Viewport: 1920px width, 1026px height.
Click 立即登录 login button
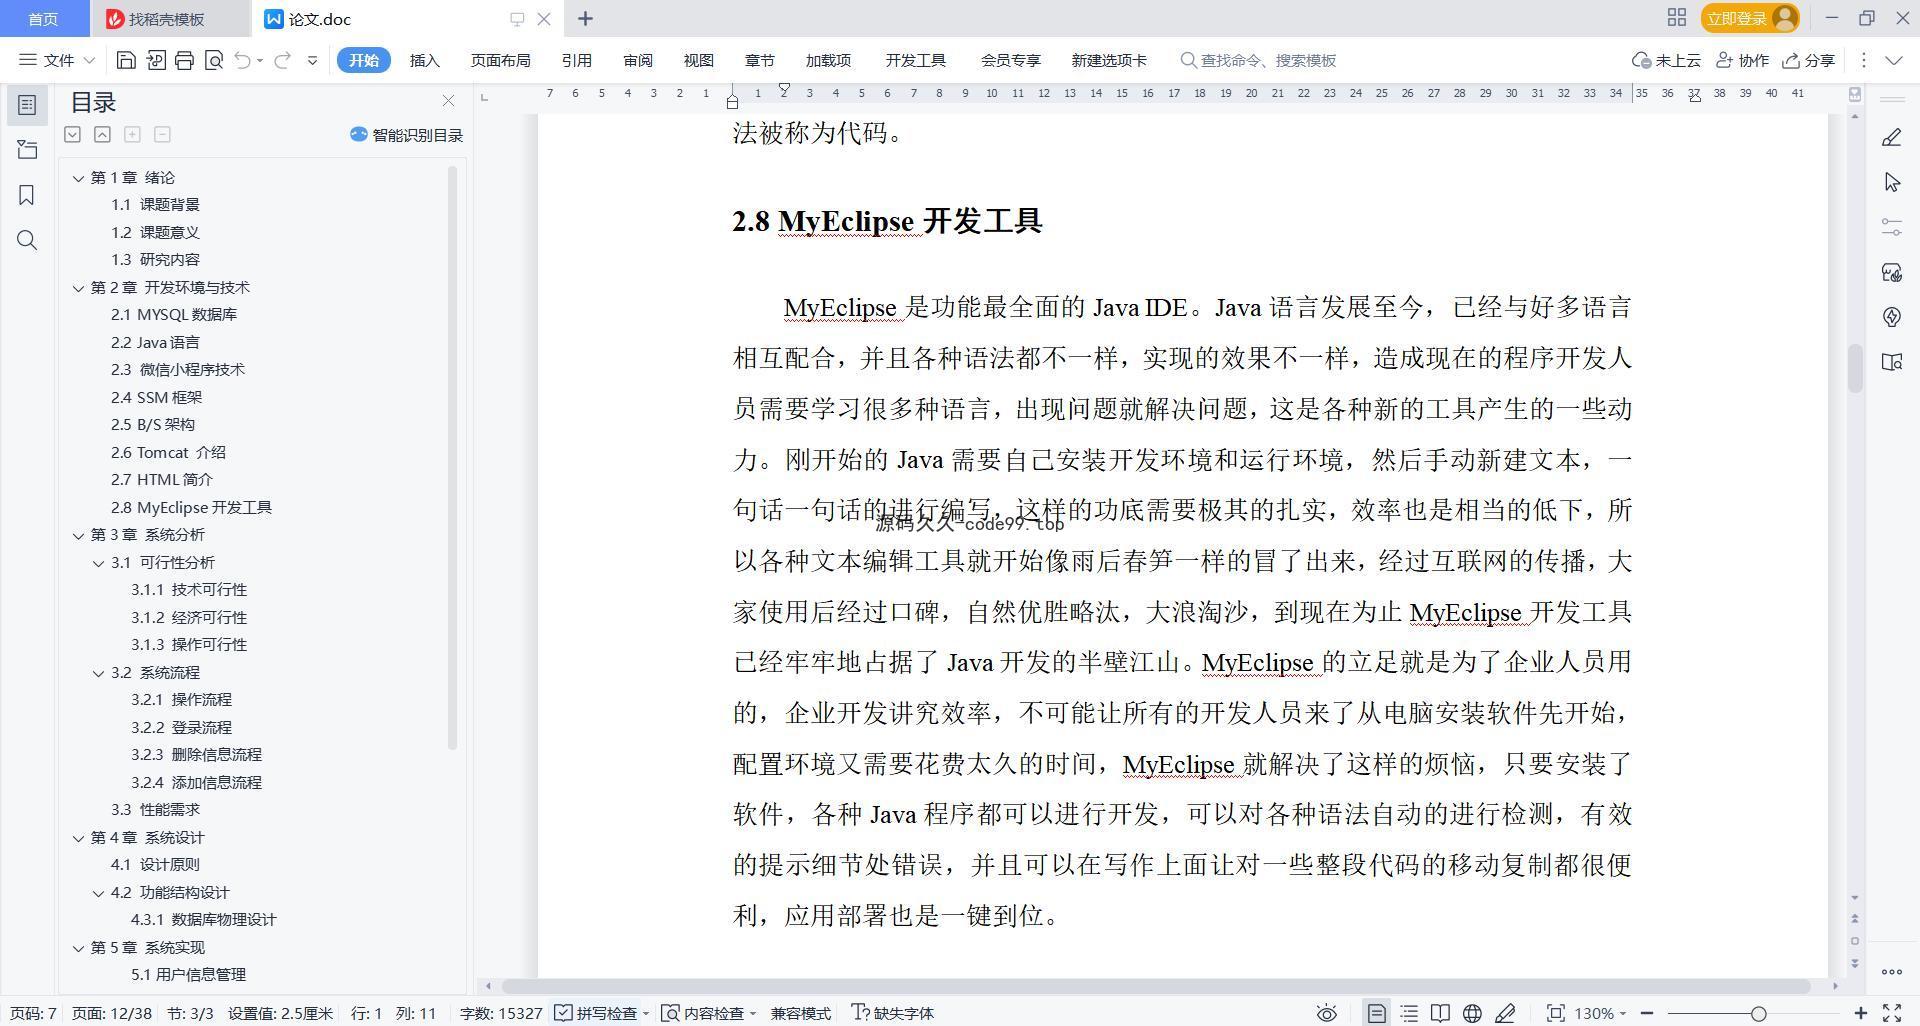click(1749, 18)
